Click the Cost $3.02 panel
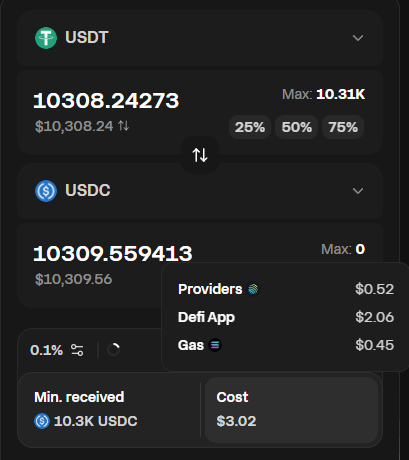 pos(292,410)
